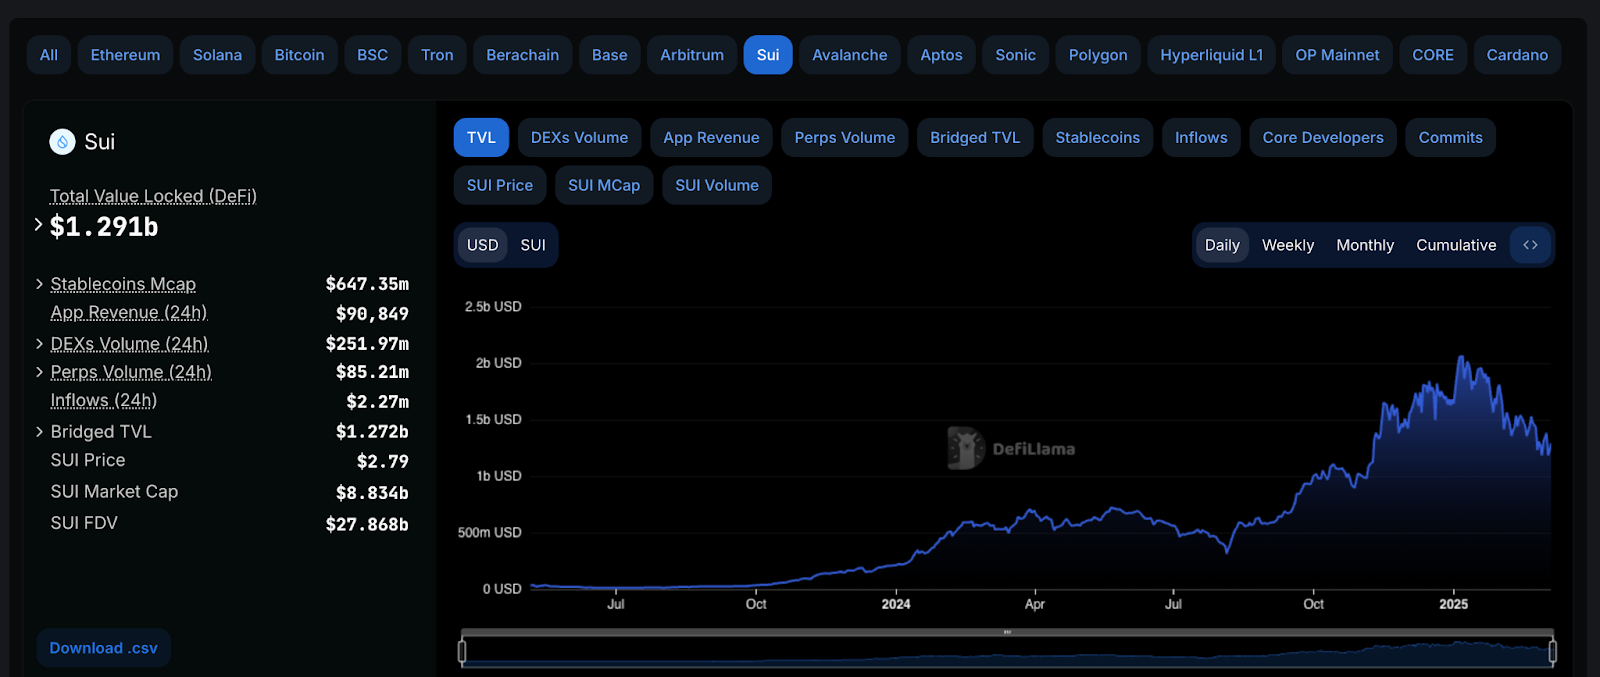Select the active Sui chain tab

pos(768,55)
